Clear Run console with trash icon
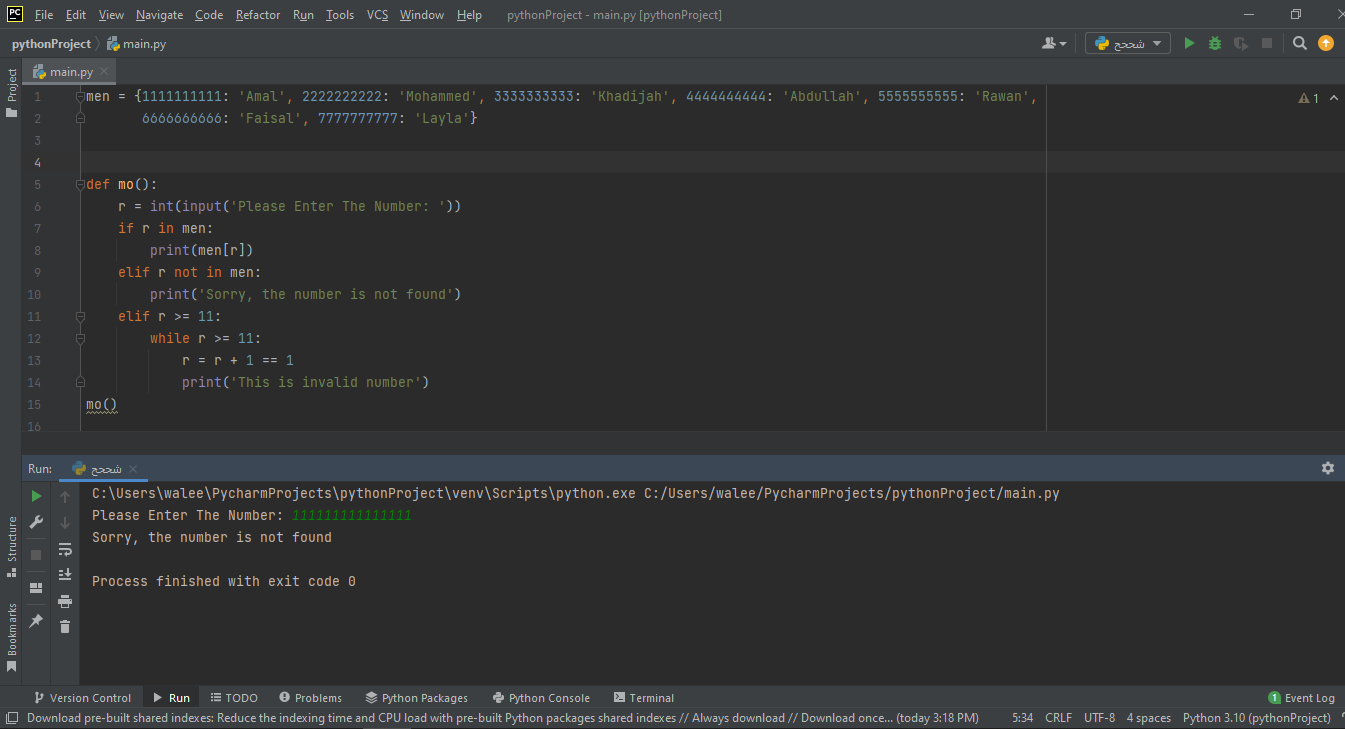Image resolution: width=1345 pixels, height=729 pixels. (65, 626)
